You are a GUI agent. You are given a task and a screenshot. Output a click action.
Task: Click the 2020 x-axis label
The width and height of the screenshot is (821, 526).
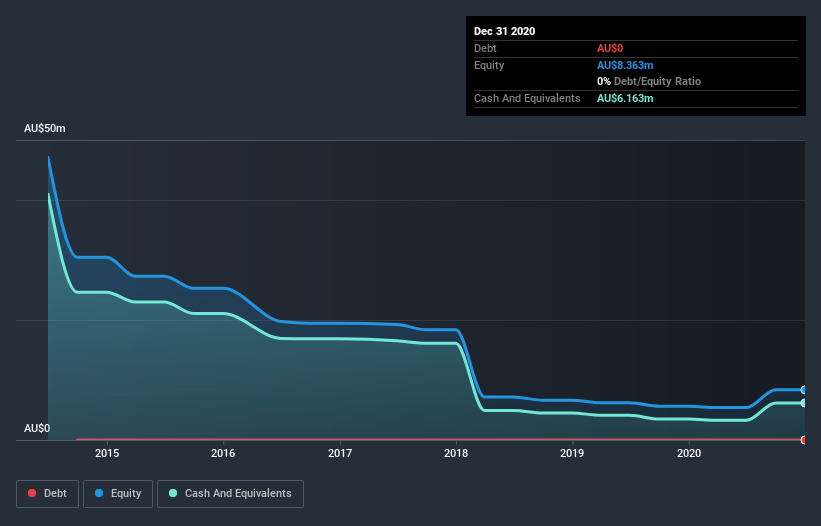(689, 453)
